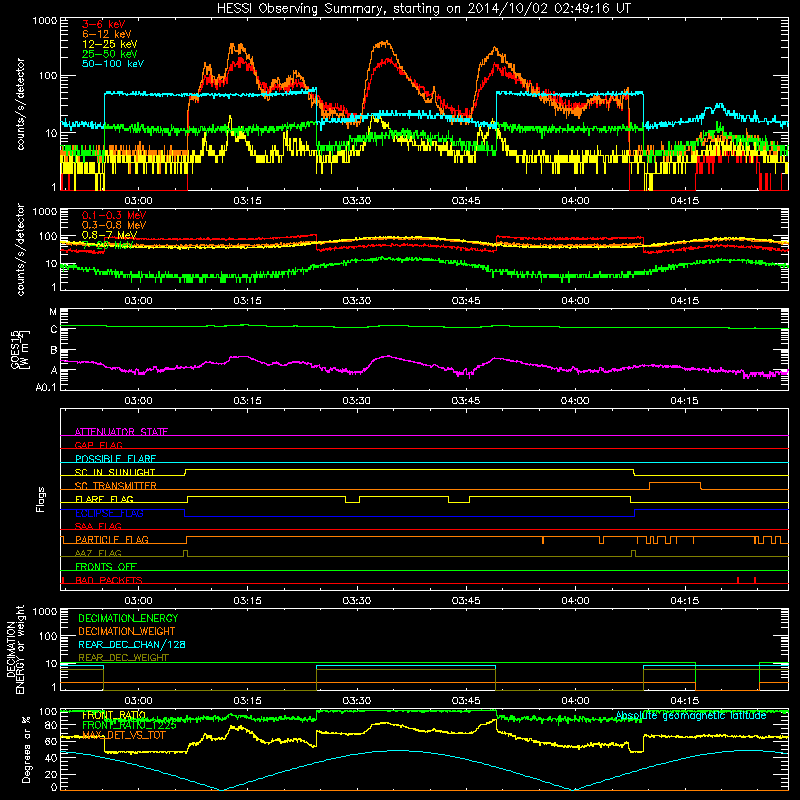Click the POSSIBLE_FLARE label
Viewport: 800px width, 800px height.
pyautogui.click(x=115, y=459)
